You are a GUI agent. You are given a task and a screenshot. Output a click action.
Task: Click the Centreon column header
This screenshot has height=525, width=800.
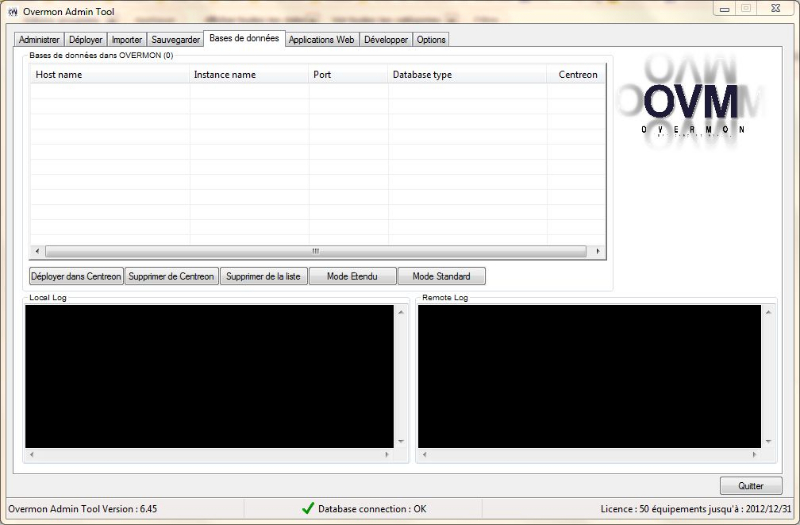[576, 74]
